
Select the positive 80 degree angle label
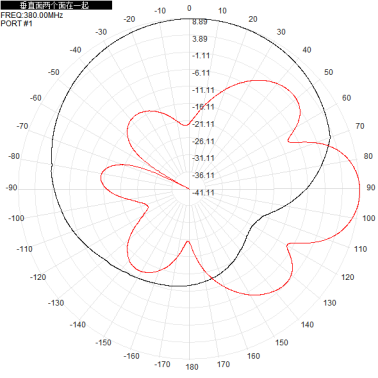point(368,156)
